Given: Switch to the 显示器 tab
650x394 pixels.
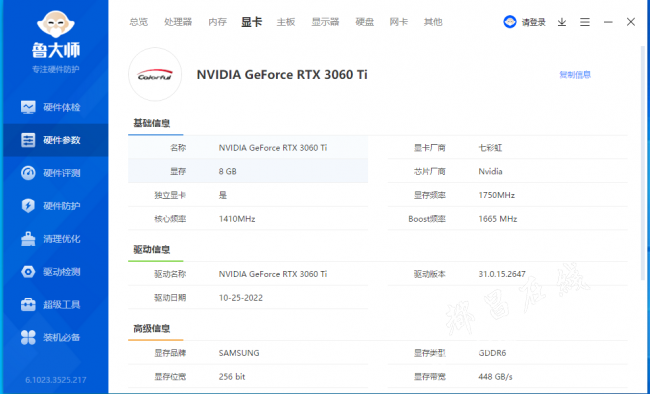Looking at the screenshot, I should coord(325,22).
